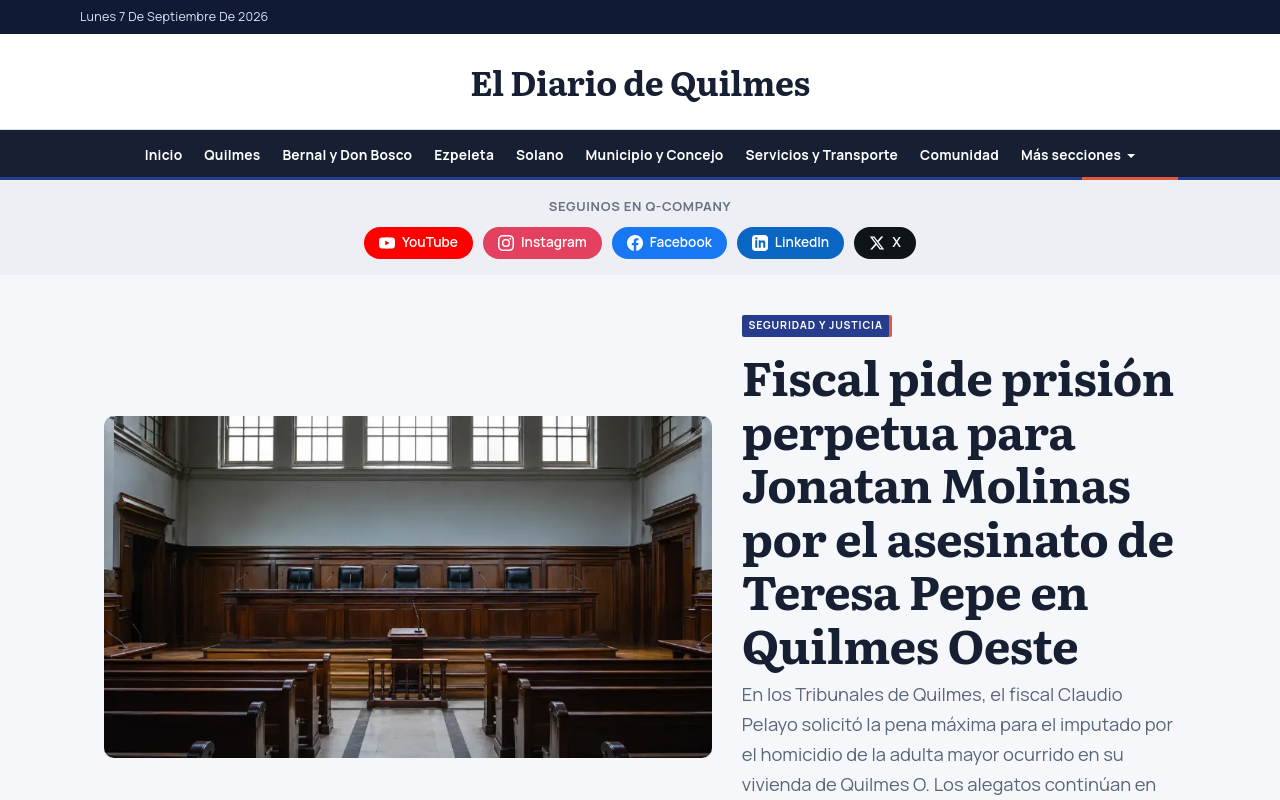Click the article summary about fiscal Claudio Pelayo
The width and height of the screenshot is (1280, 800).
(958, 740)
